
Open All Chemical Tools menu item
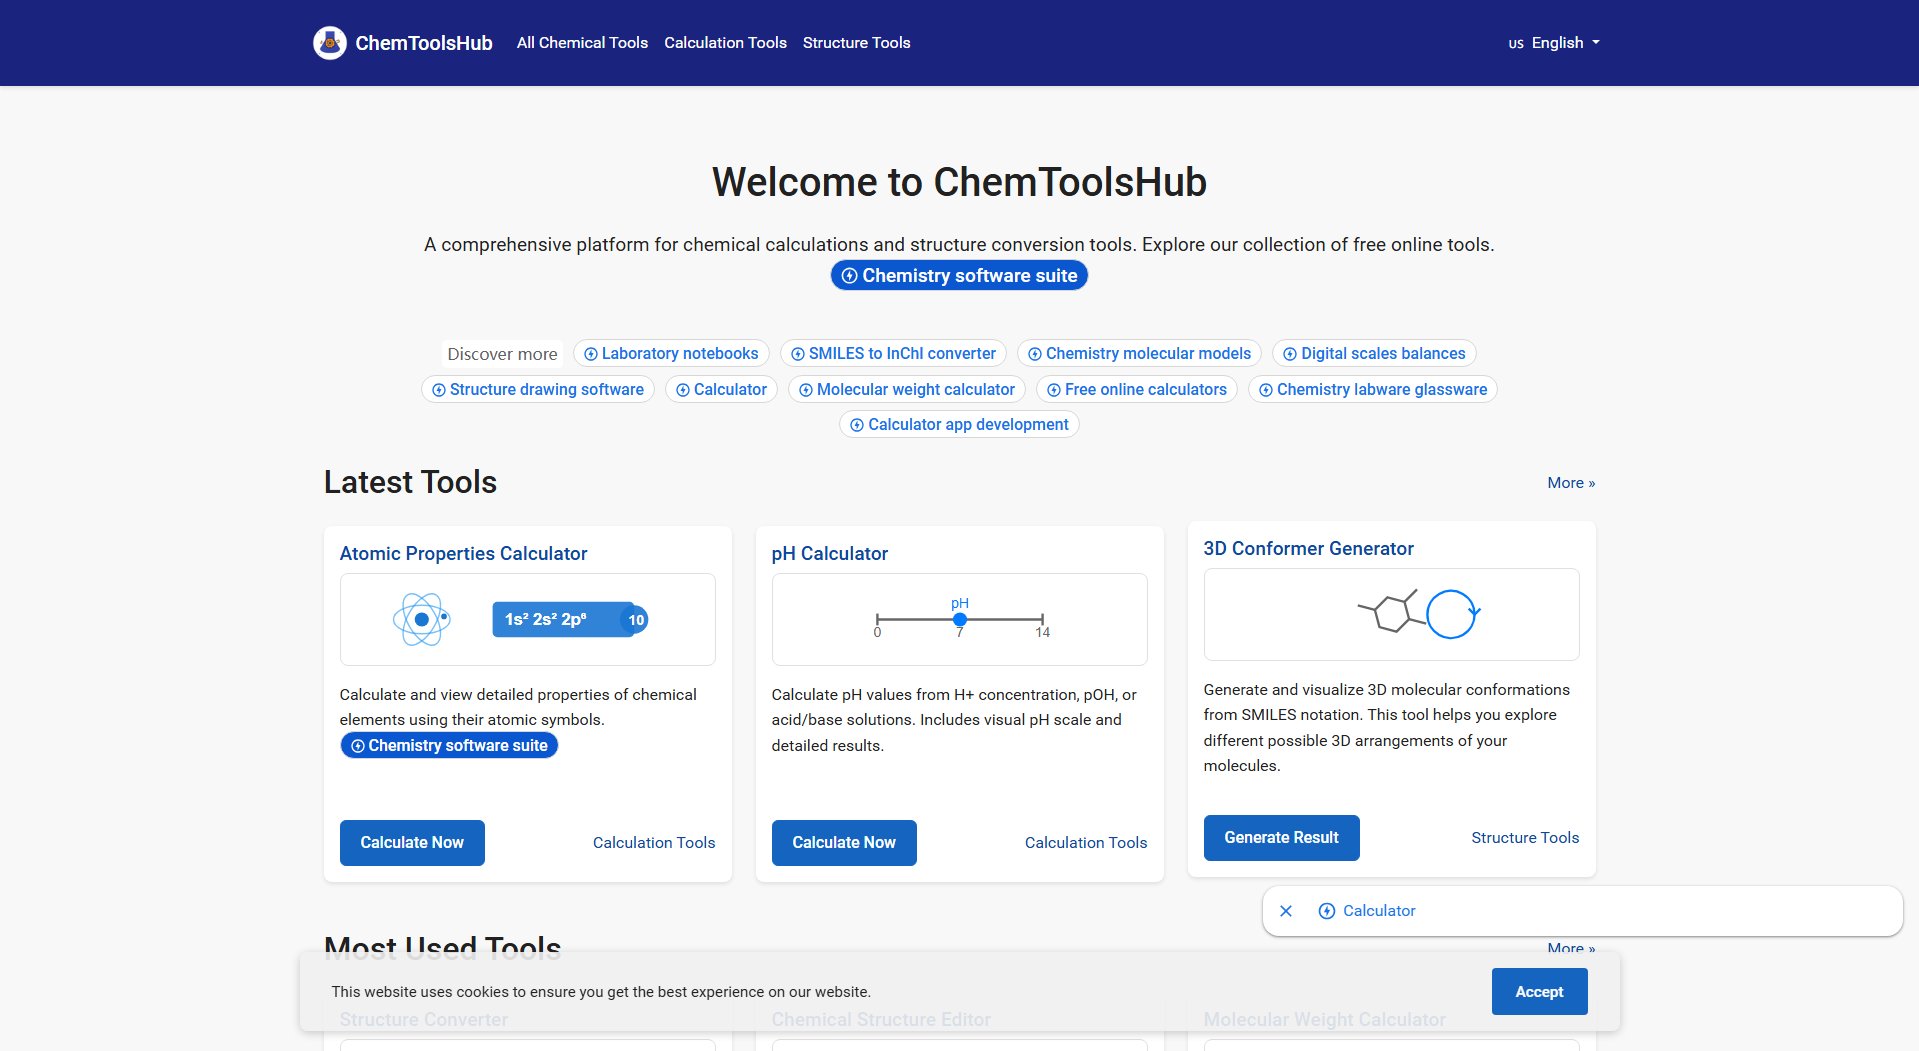[582, 43]
